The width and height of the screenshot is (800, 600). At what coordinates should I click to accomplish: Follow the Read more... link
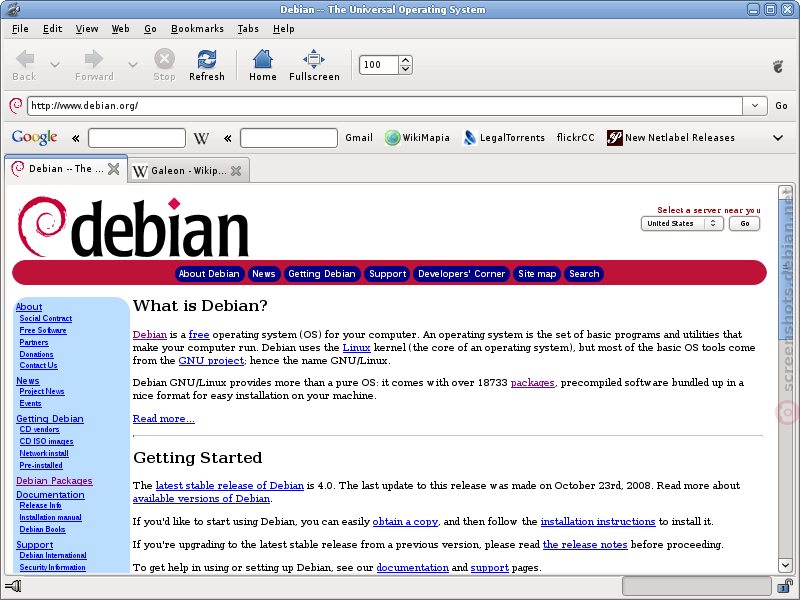point(164,419)
